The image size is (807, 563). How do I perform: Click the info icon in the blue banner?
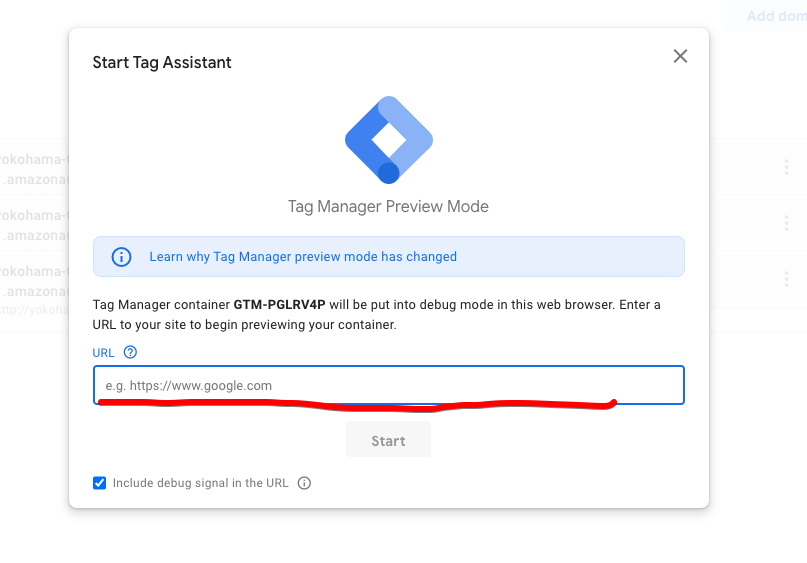[x=121, y=256]
